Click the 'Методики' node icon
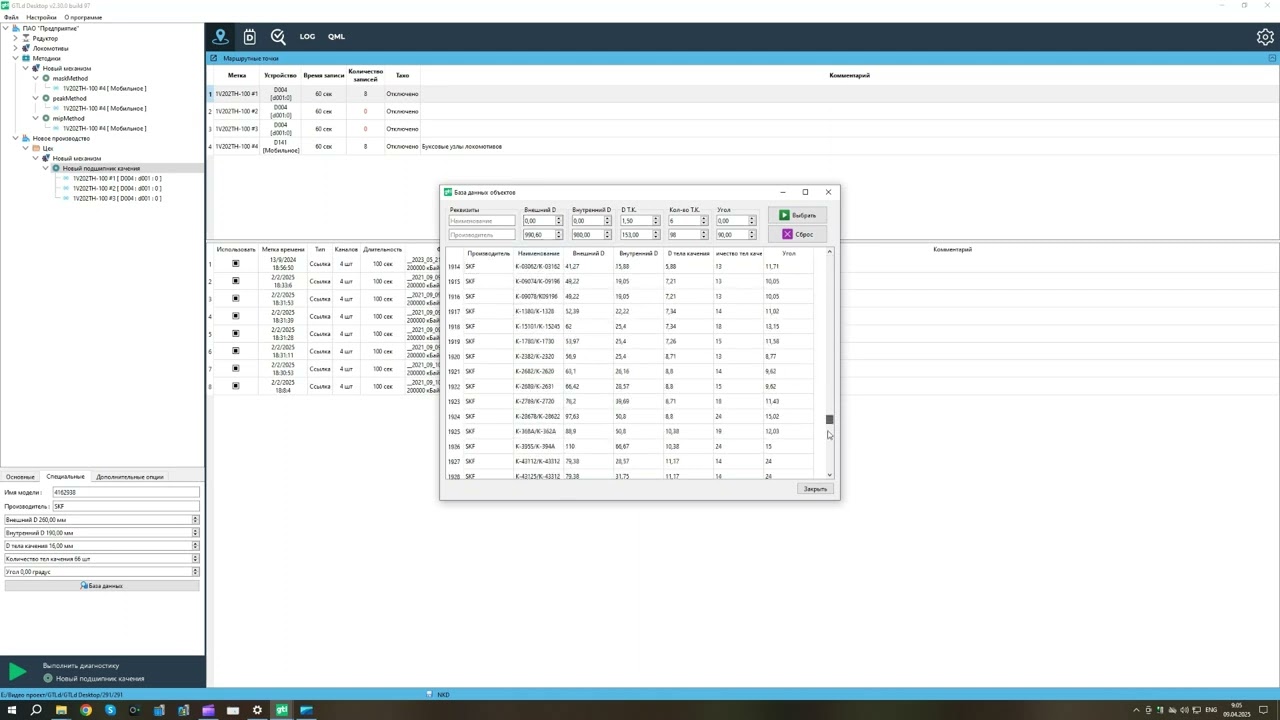Viewport: 1280px width, 720px height. [x=27, y=58]
